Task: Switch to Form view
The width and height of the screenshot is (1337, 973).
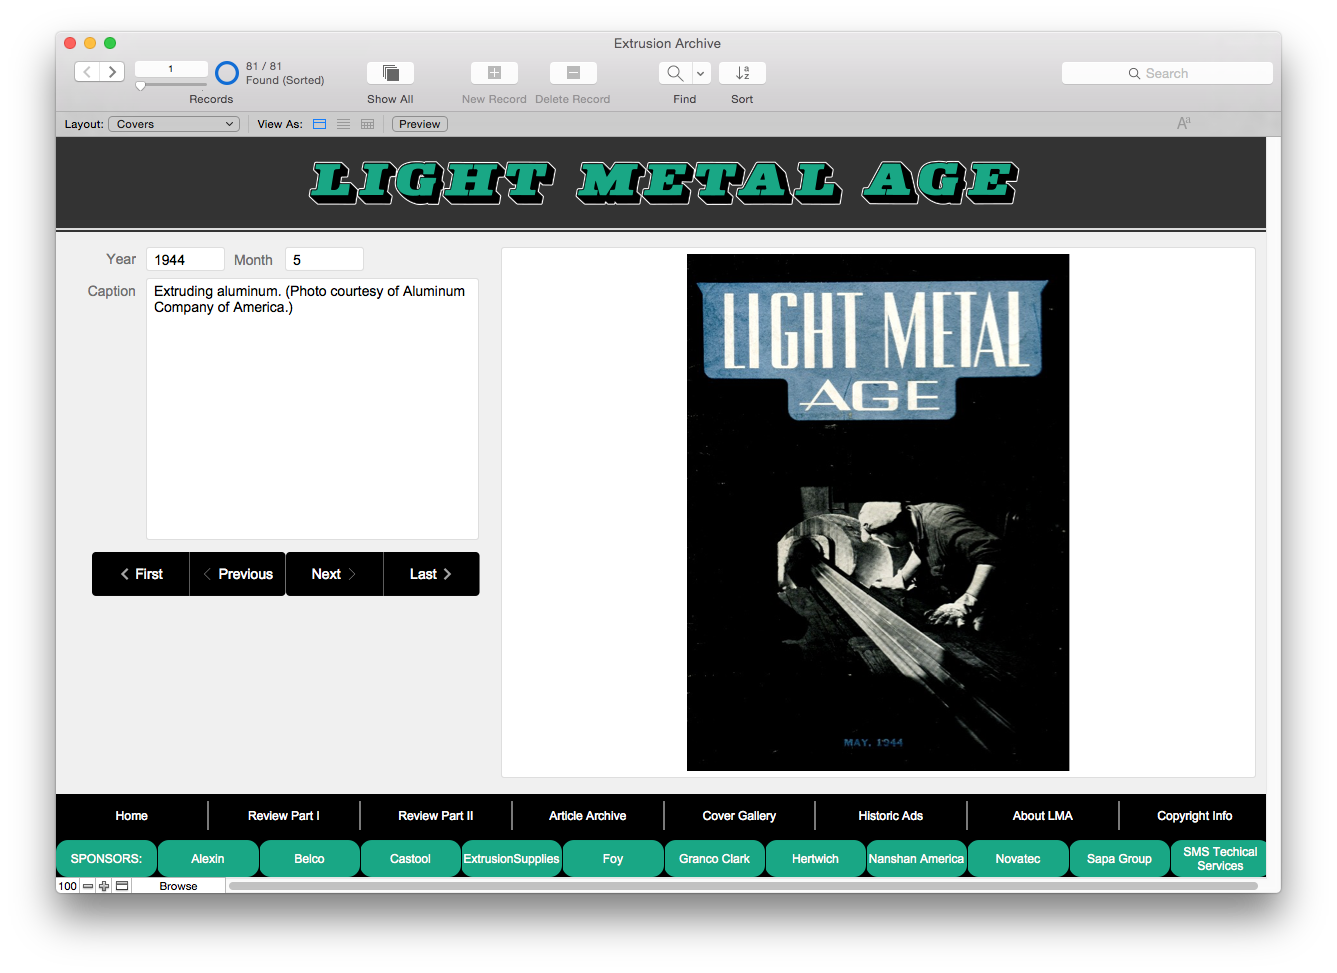Action: point(320,124)
